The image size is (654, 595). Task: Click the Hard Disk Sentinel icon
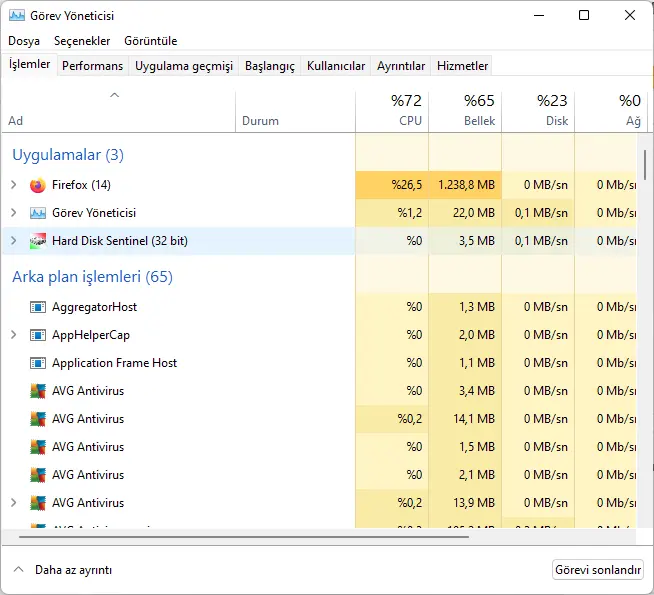38,241
